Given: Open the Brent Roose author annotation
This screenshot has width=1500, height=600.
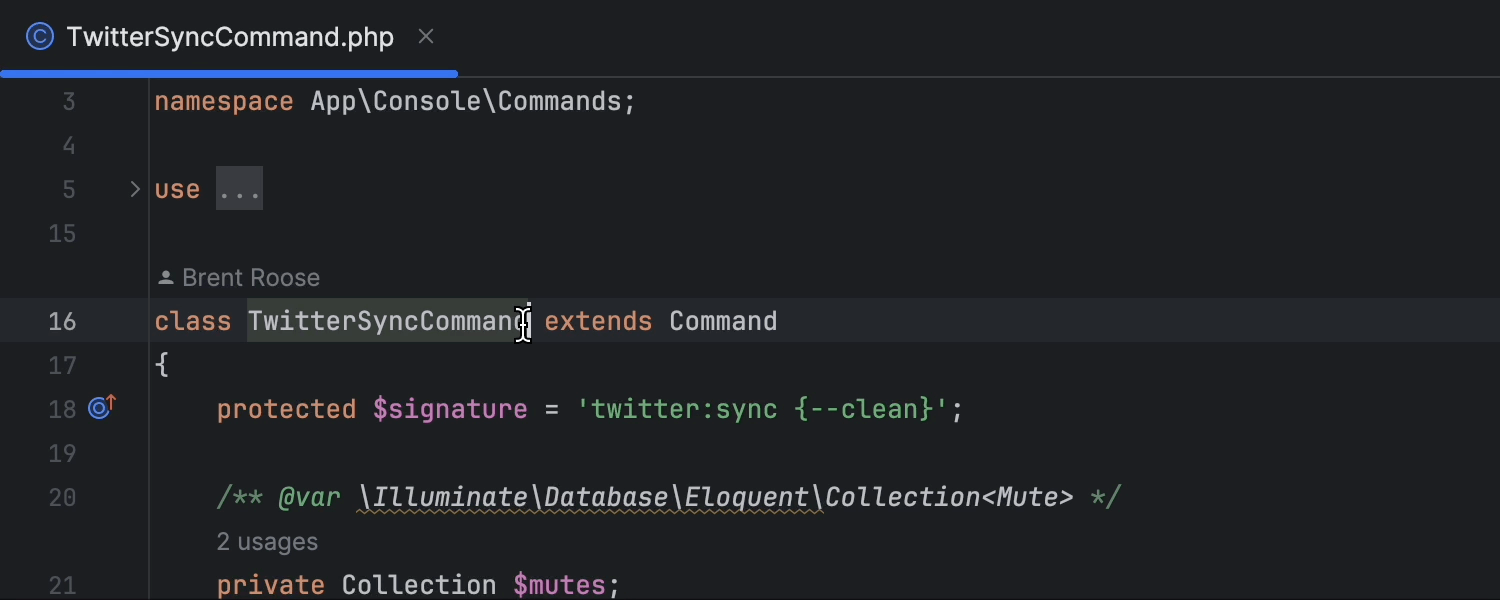Looking at the screenshot, I should (250, 278).
